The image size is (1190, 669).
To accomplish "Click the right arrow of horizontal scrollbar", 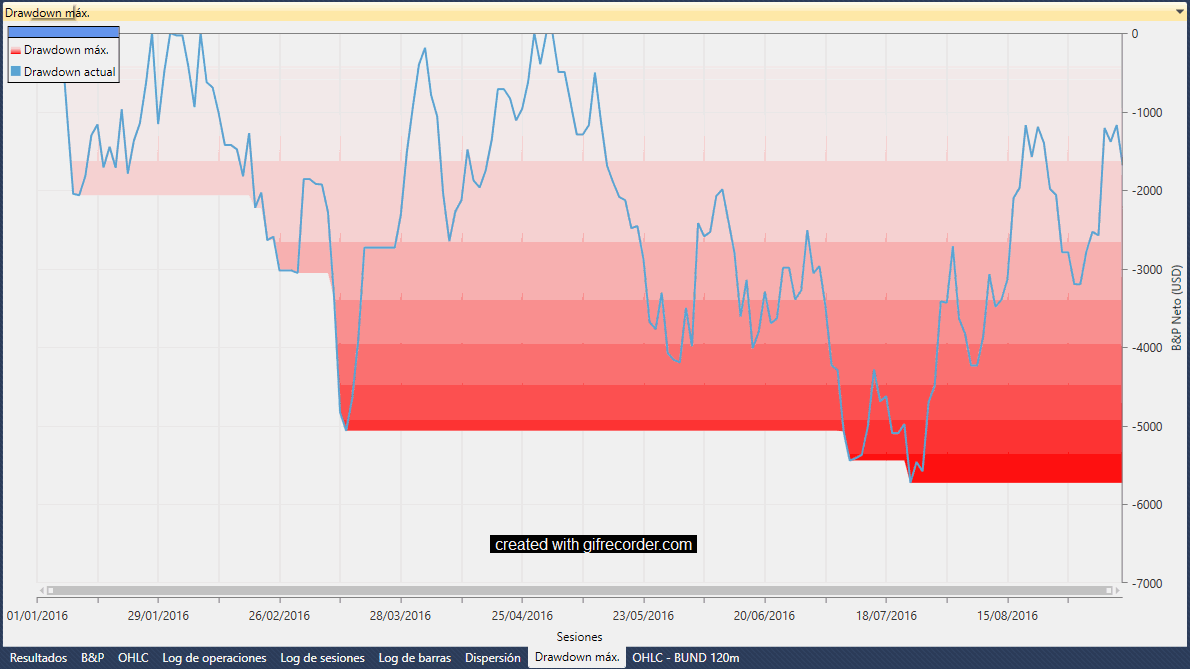I will pyautogui.click(x=1117, y=590).
